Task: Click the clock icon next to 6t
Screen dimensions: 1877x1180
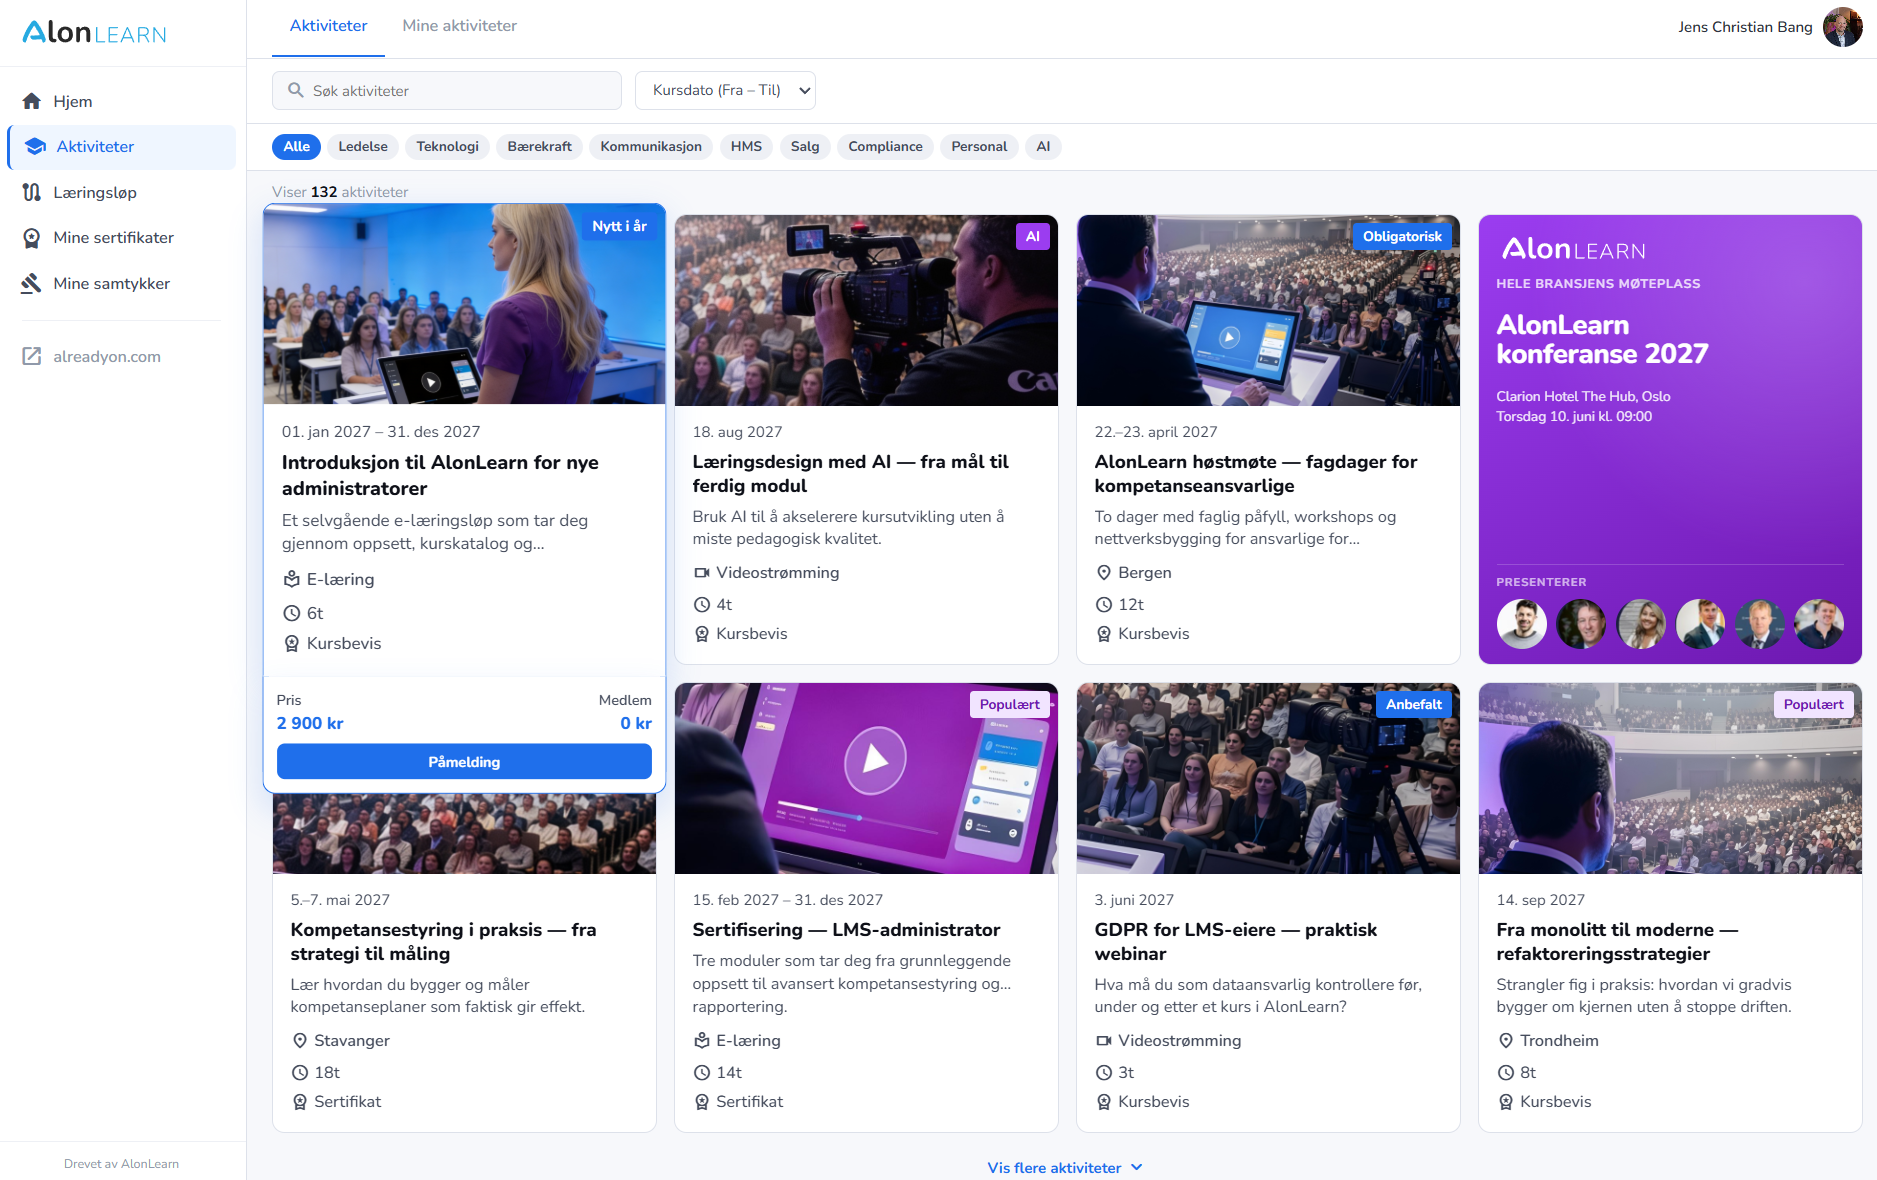Action: click(292, 613)
